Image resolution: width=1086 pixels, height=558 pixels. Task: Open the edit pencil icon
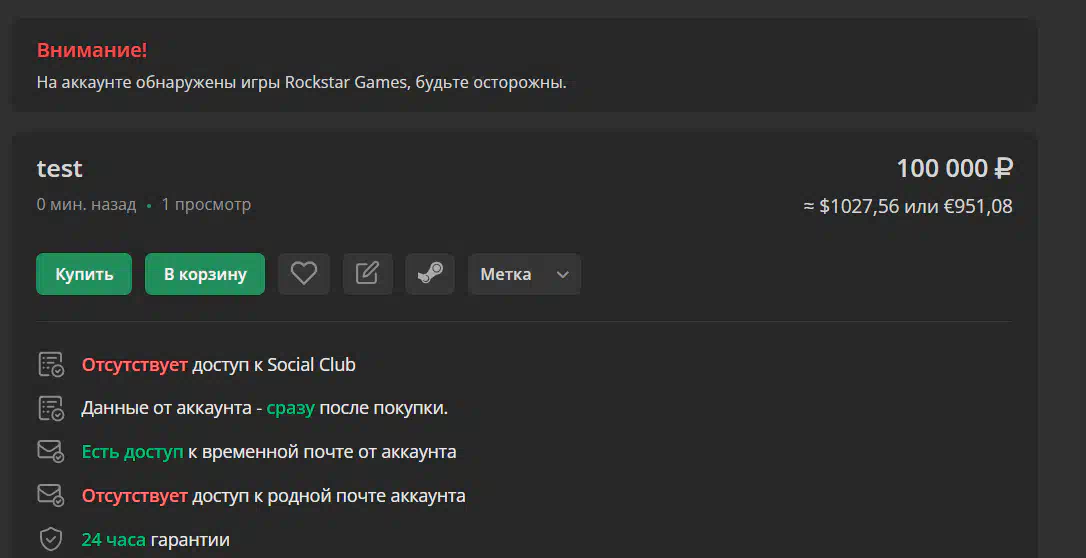coord(367,274)
